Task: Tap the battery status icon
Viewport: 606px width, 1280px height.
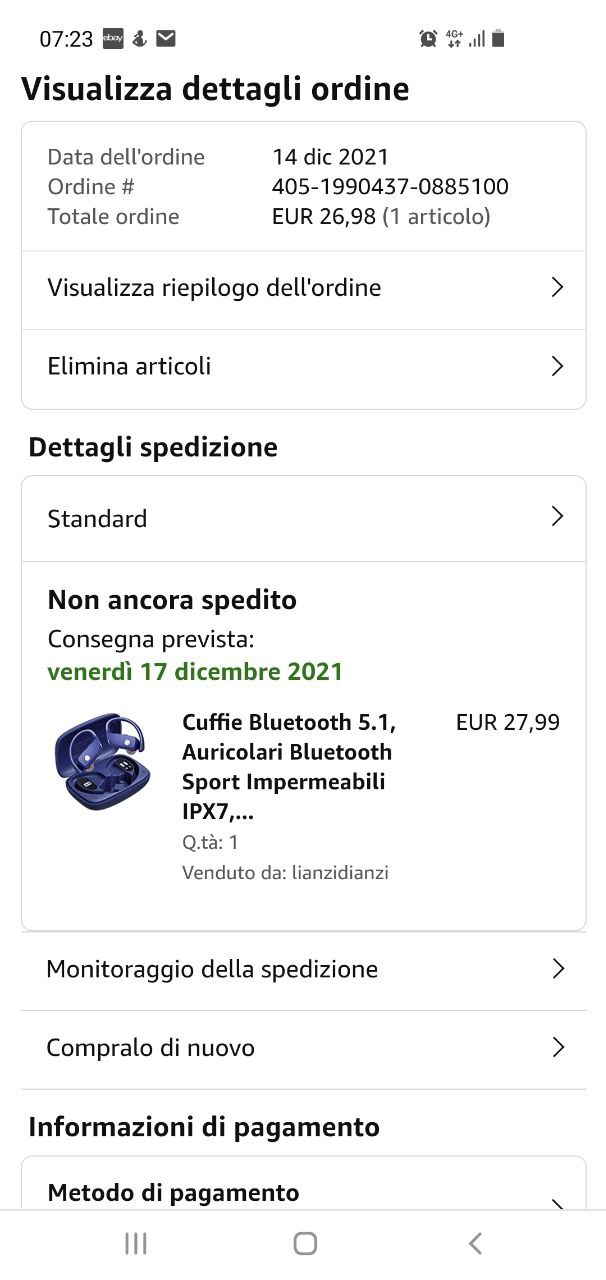Action: [x=498, y=39]
